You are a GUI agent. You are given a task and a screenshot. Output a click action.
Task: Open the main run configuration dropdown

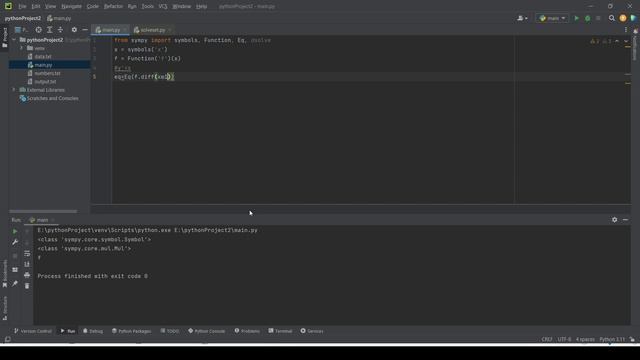click(x=552, y=18)
